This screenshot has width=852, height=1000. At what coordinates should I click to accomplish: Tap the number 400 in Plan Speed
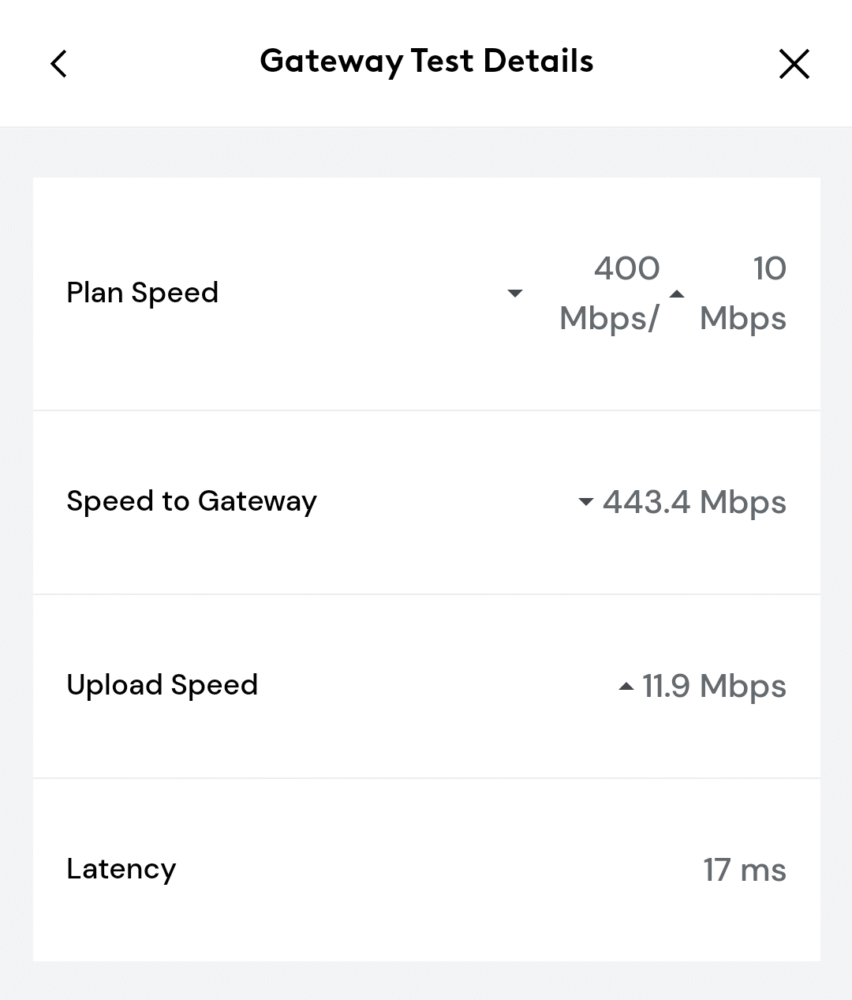coord(627,268)
